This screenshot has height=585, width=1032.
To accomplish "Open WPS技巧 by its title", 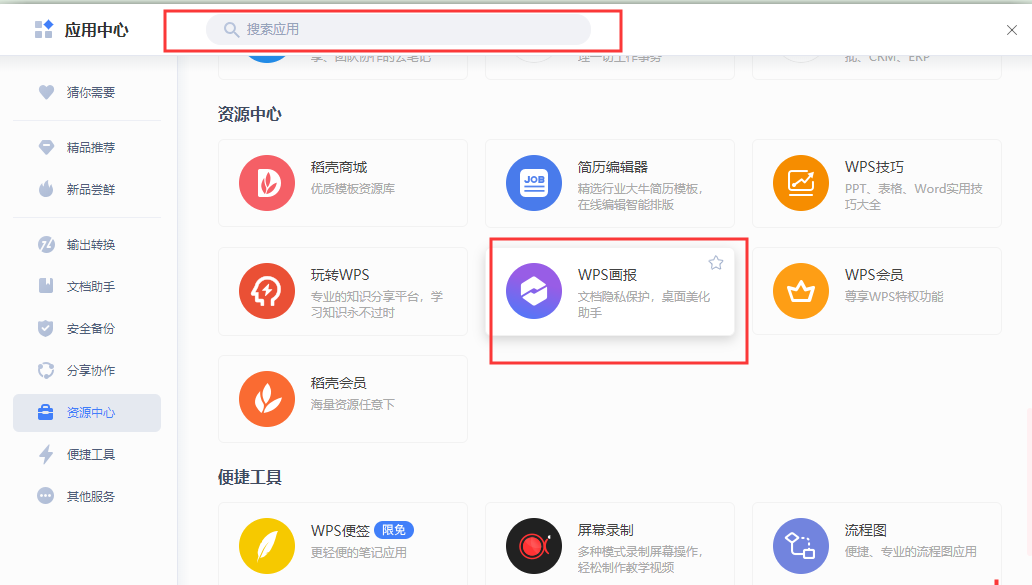I will (x=874, y=167).
